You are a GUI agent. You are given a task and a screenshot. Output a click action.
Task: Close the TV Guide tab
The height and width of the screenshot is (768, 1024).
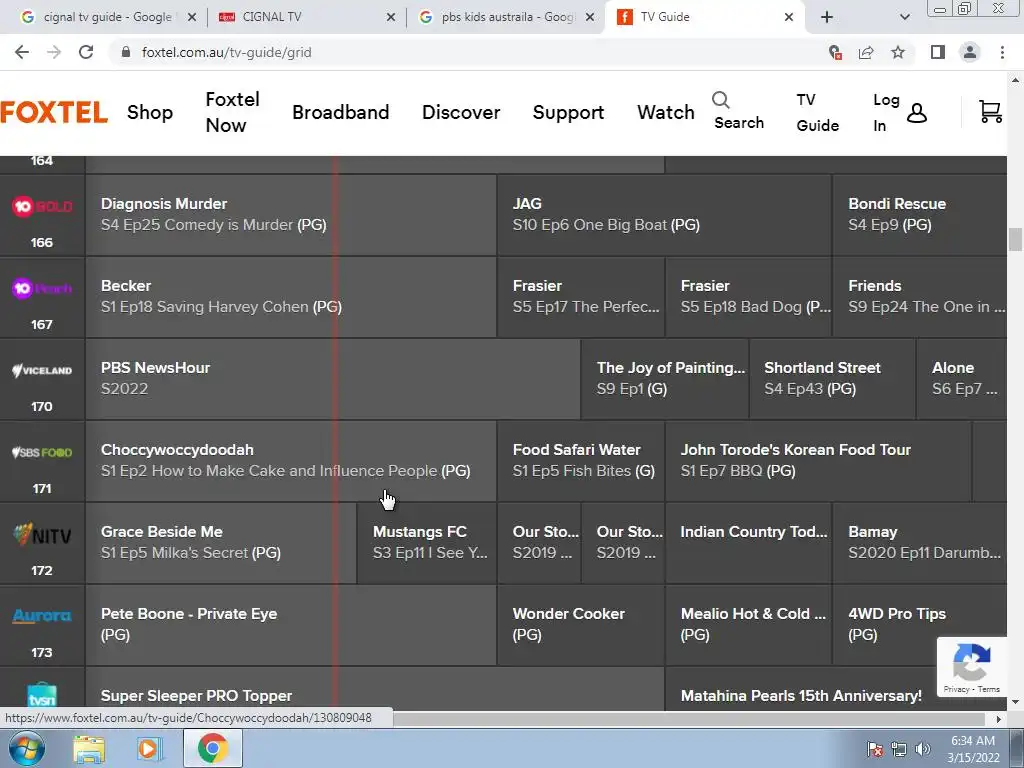[789, 17]
